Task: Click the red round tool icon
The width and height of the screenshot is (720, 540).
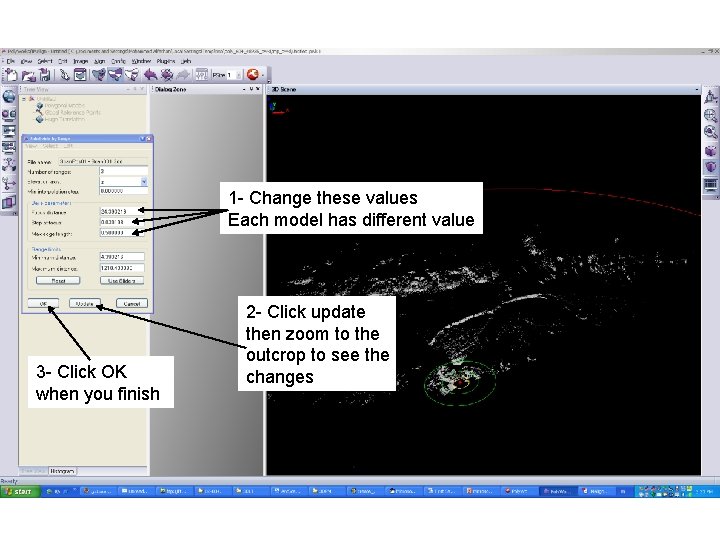Action: tap(253, 74)
